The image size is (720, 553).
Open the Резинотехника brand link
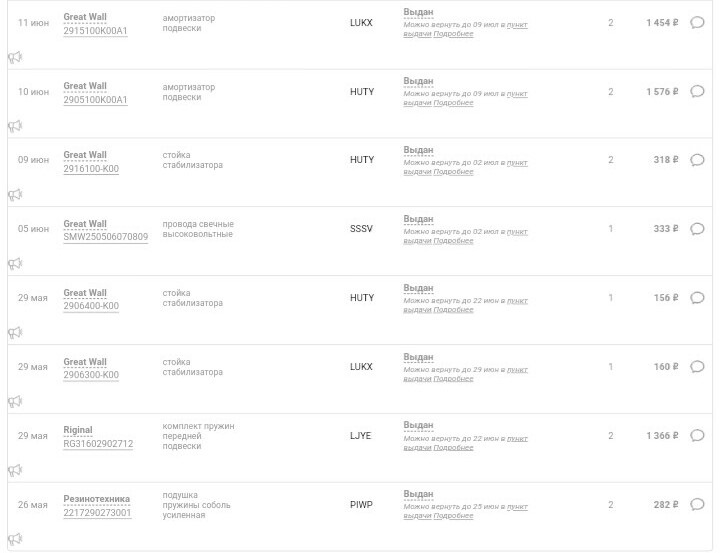point(96,499)
